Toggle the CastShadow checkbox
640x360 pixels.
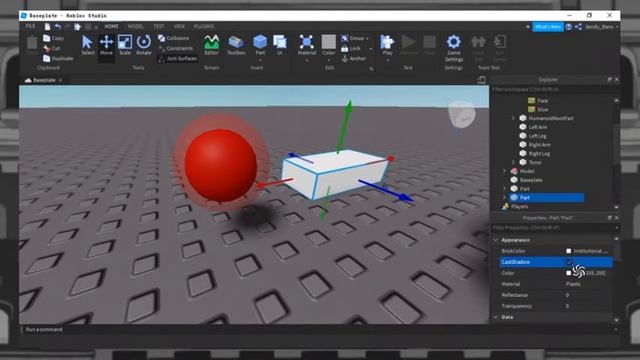569,262
